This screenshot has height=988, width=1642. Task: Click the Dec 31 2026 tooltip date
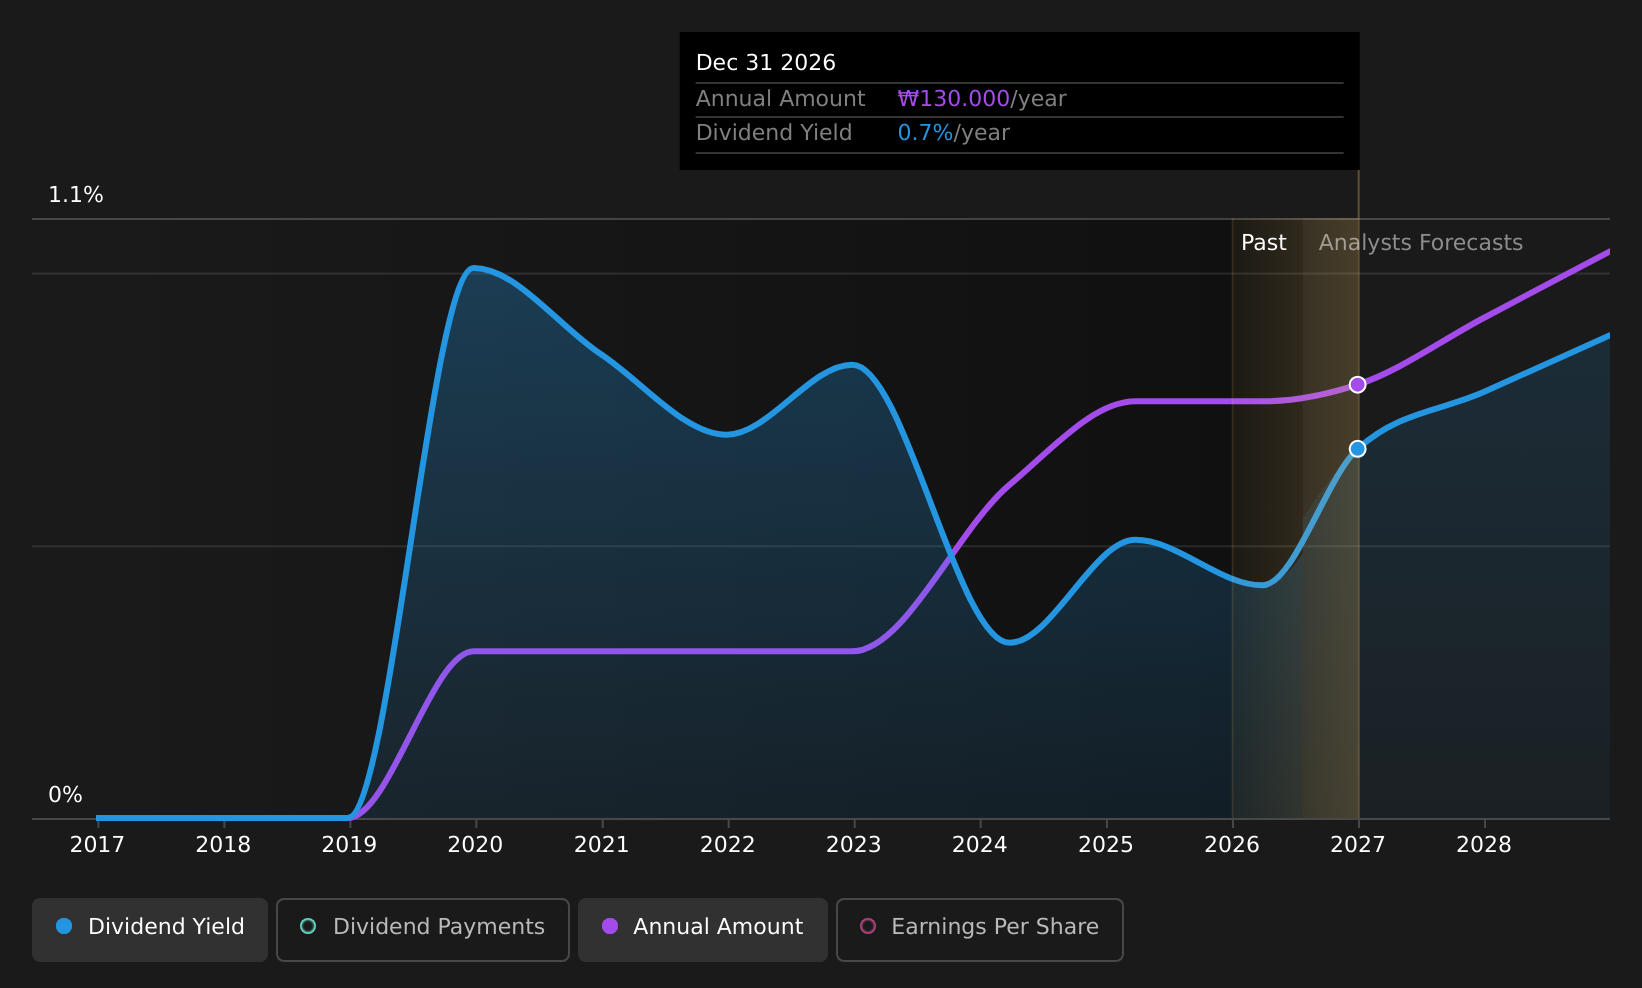[x=766, y=63]
